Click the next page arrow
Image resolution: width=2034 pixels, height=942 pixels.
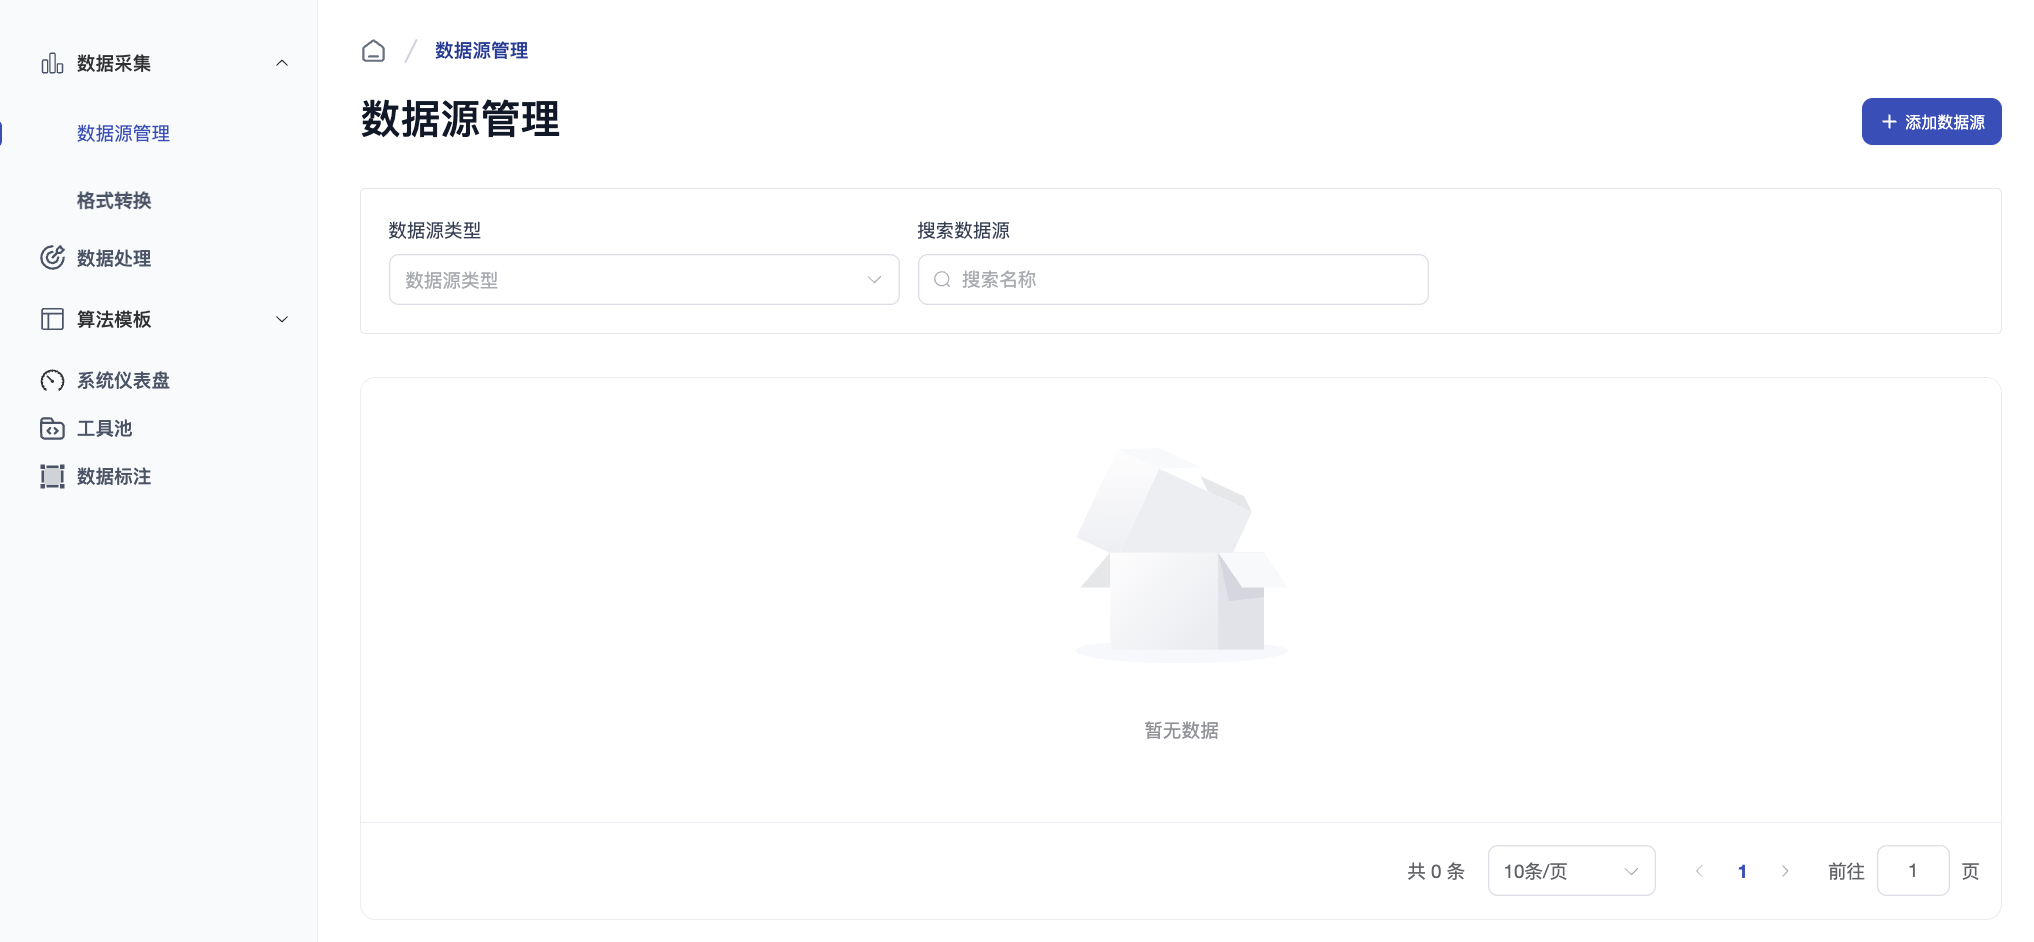click(1785, 871)
